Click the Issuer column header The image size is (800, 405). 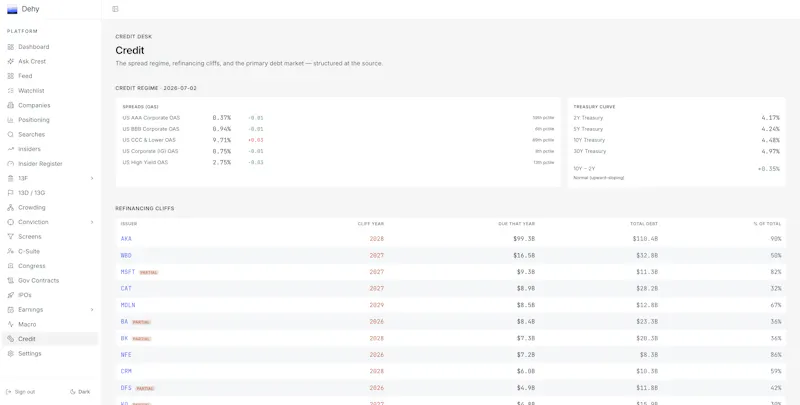tap(129, 223)
